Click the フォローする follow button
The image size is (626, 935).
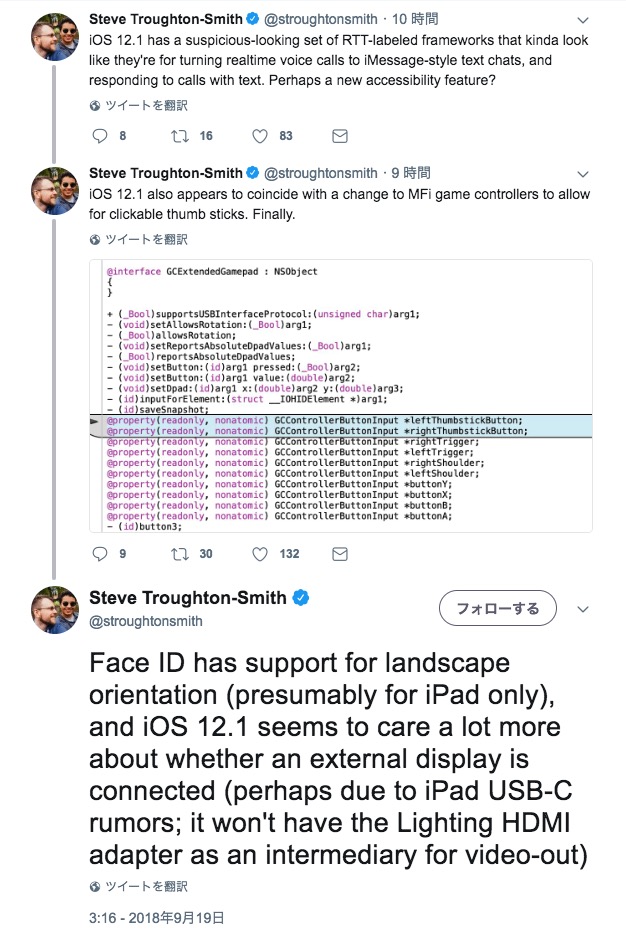(497, 608)
